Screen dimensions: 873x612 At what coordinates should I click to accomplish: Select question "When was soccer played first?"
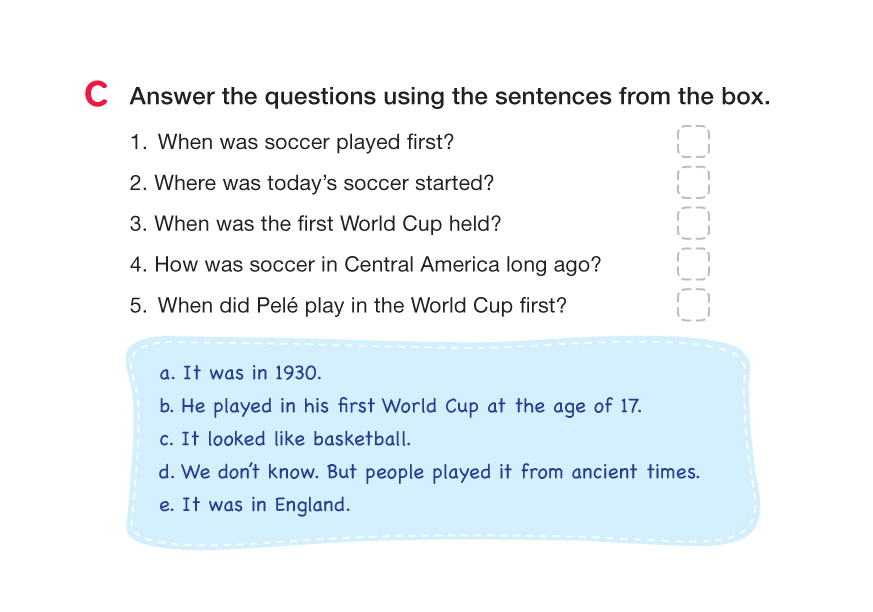(x=305, y=142)
